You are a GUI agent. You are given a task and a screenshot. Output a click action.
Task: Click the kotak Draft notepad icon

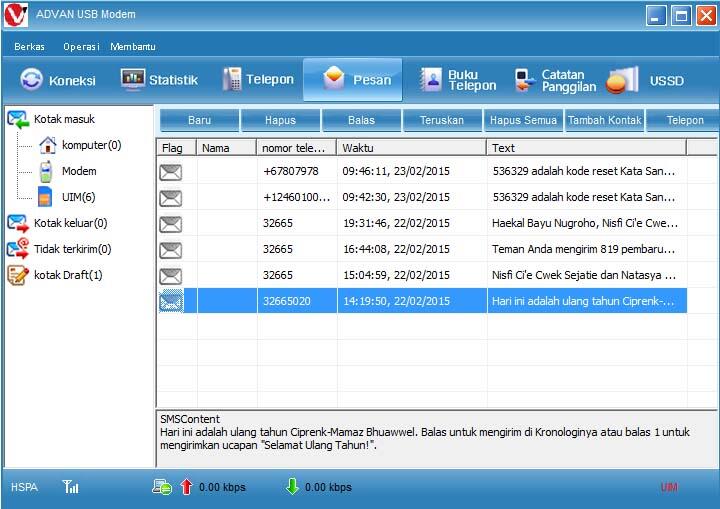18,275
